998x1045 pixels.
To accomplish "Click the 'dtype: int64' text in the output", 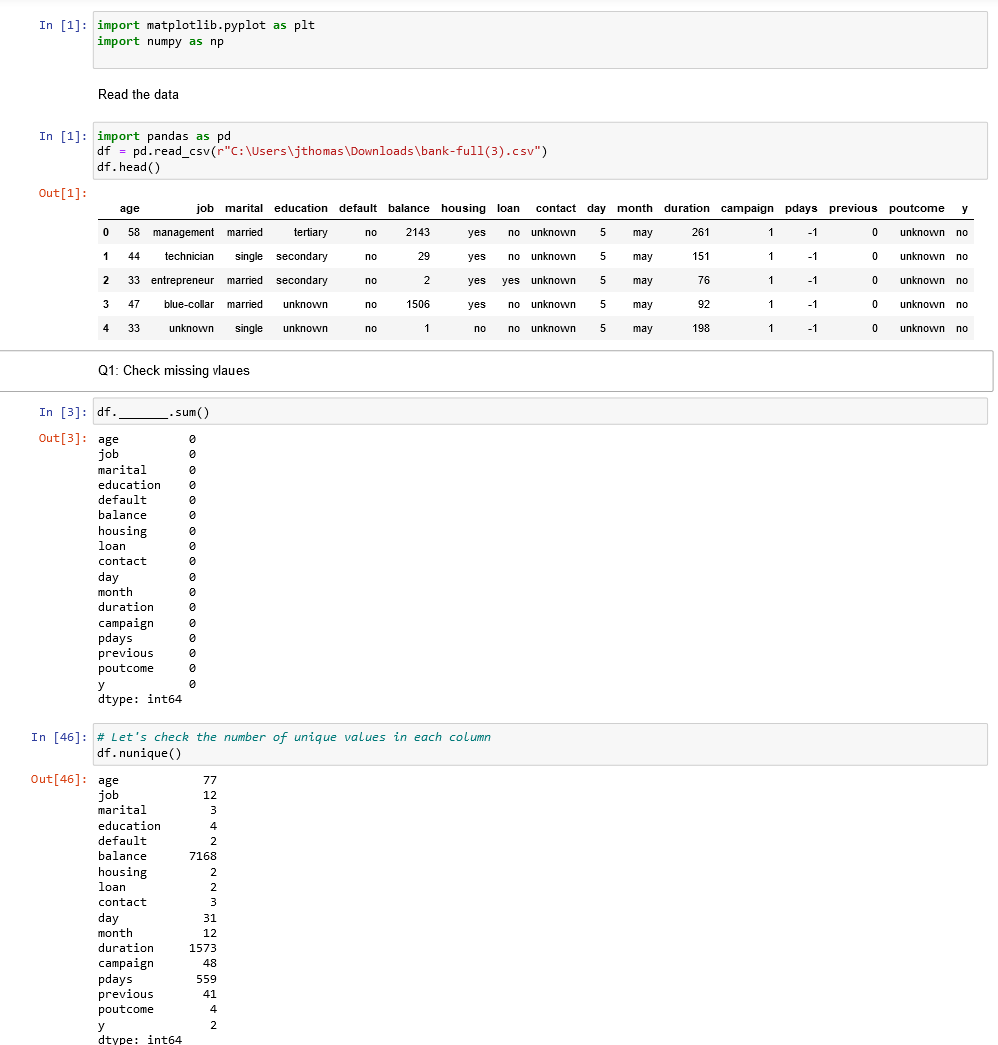I will pyautogui.click(x=138, y=699).
